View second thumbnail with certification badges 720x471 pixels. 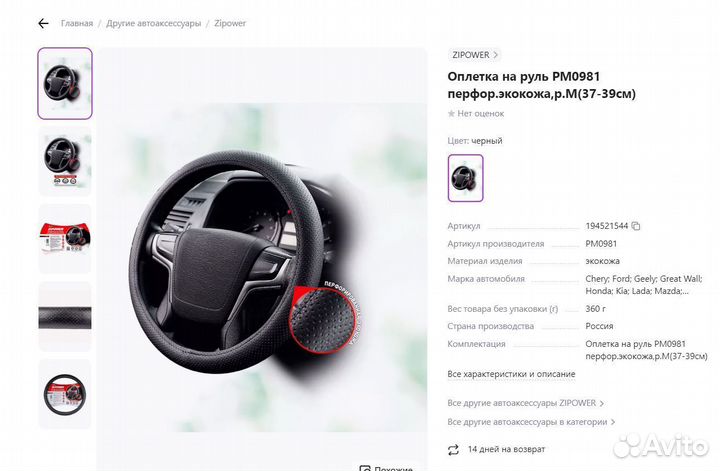point(65,162)
